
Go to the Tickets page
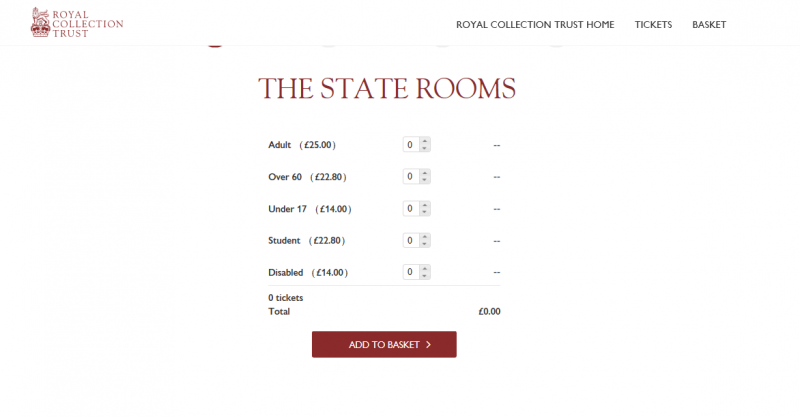pos(653,24)
